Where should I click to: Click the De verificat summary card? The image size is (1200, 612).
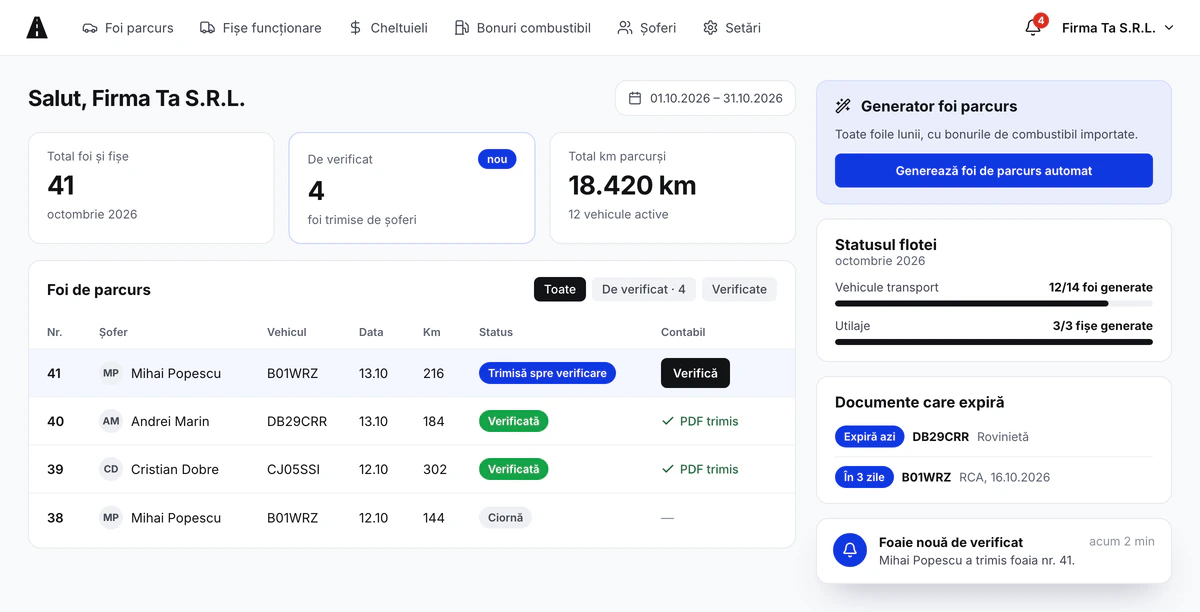point(412,188)
